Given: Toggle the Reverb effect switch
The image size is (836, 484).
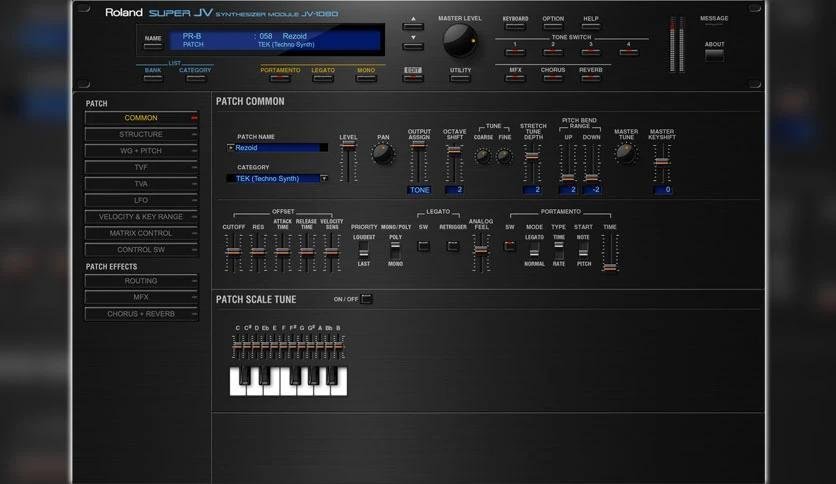Looking at the screenshot, I should [x=591, y=78].
